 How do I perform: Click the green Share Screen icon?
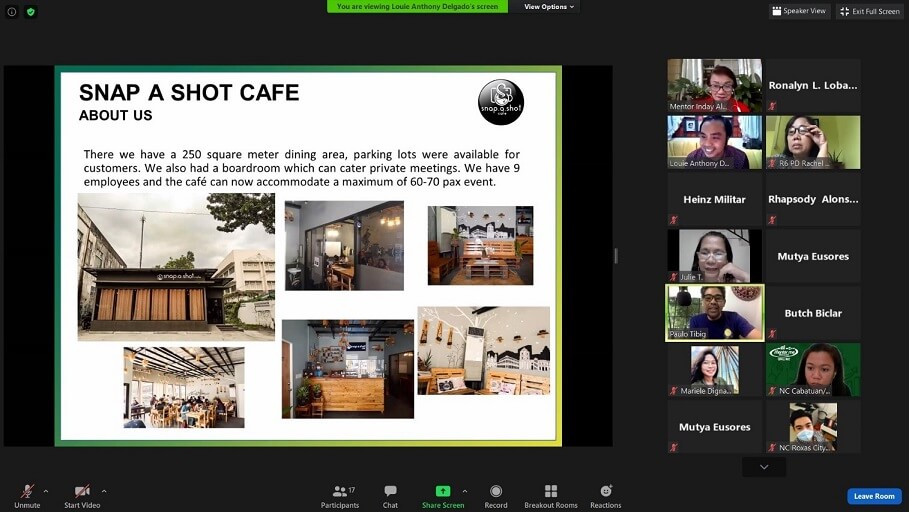442,491
